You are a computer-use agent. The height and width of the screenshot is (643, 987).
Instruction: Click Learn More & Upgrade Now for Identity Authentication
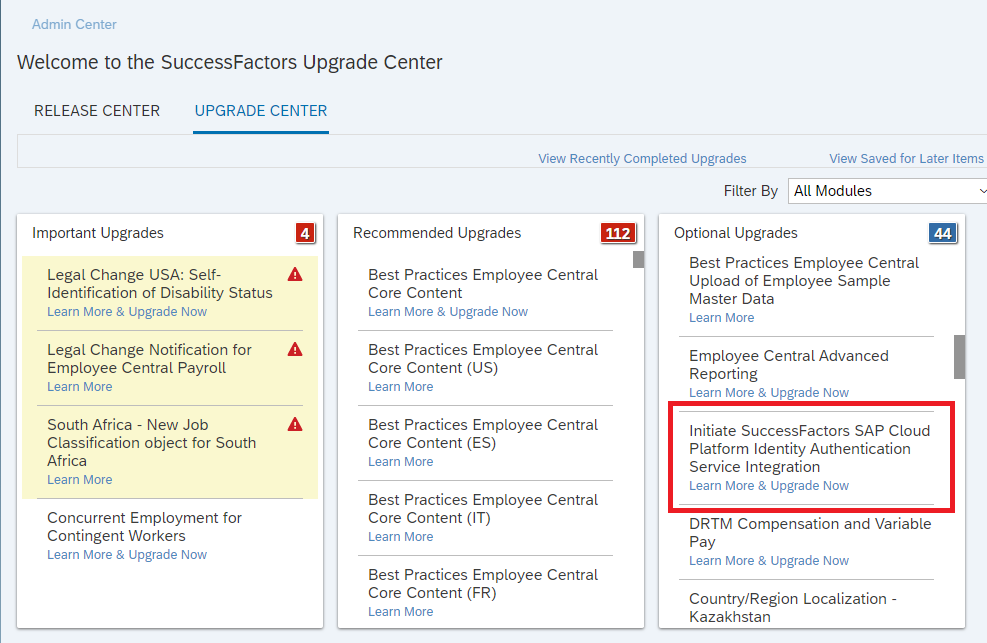click(769, 486)
